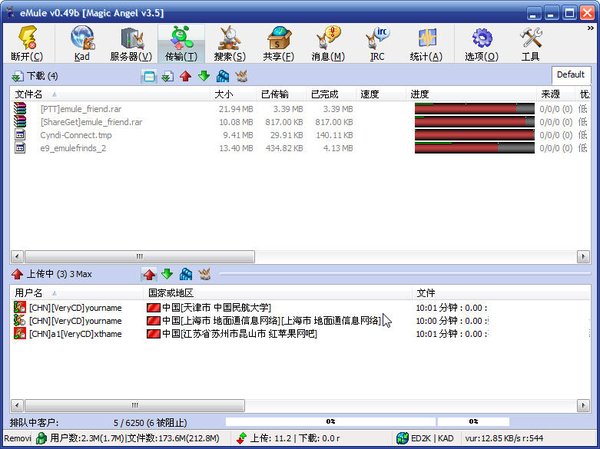Open the Messages (消息) page
Screen dimensions: 600x449
(328, 43)
